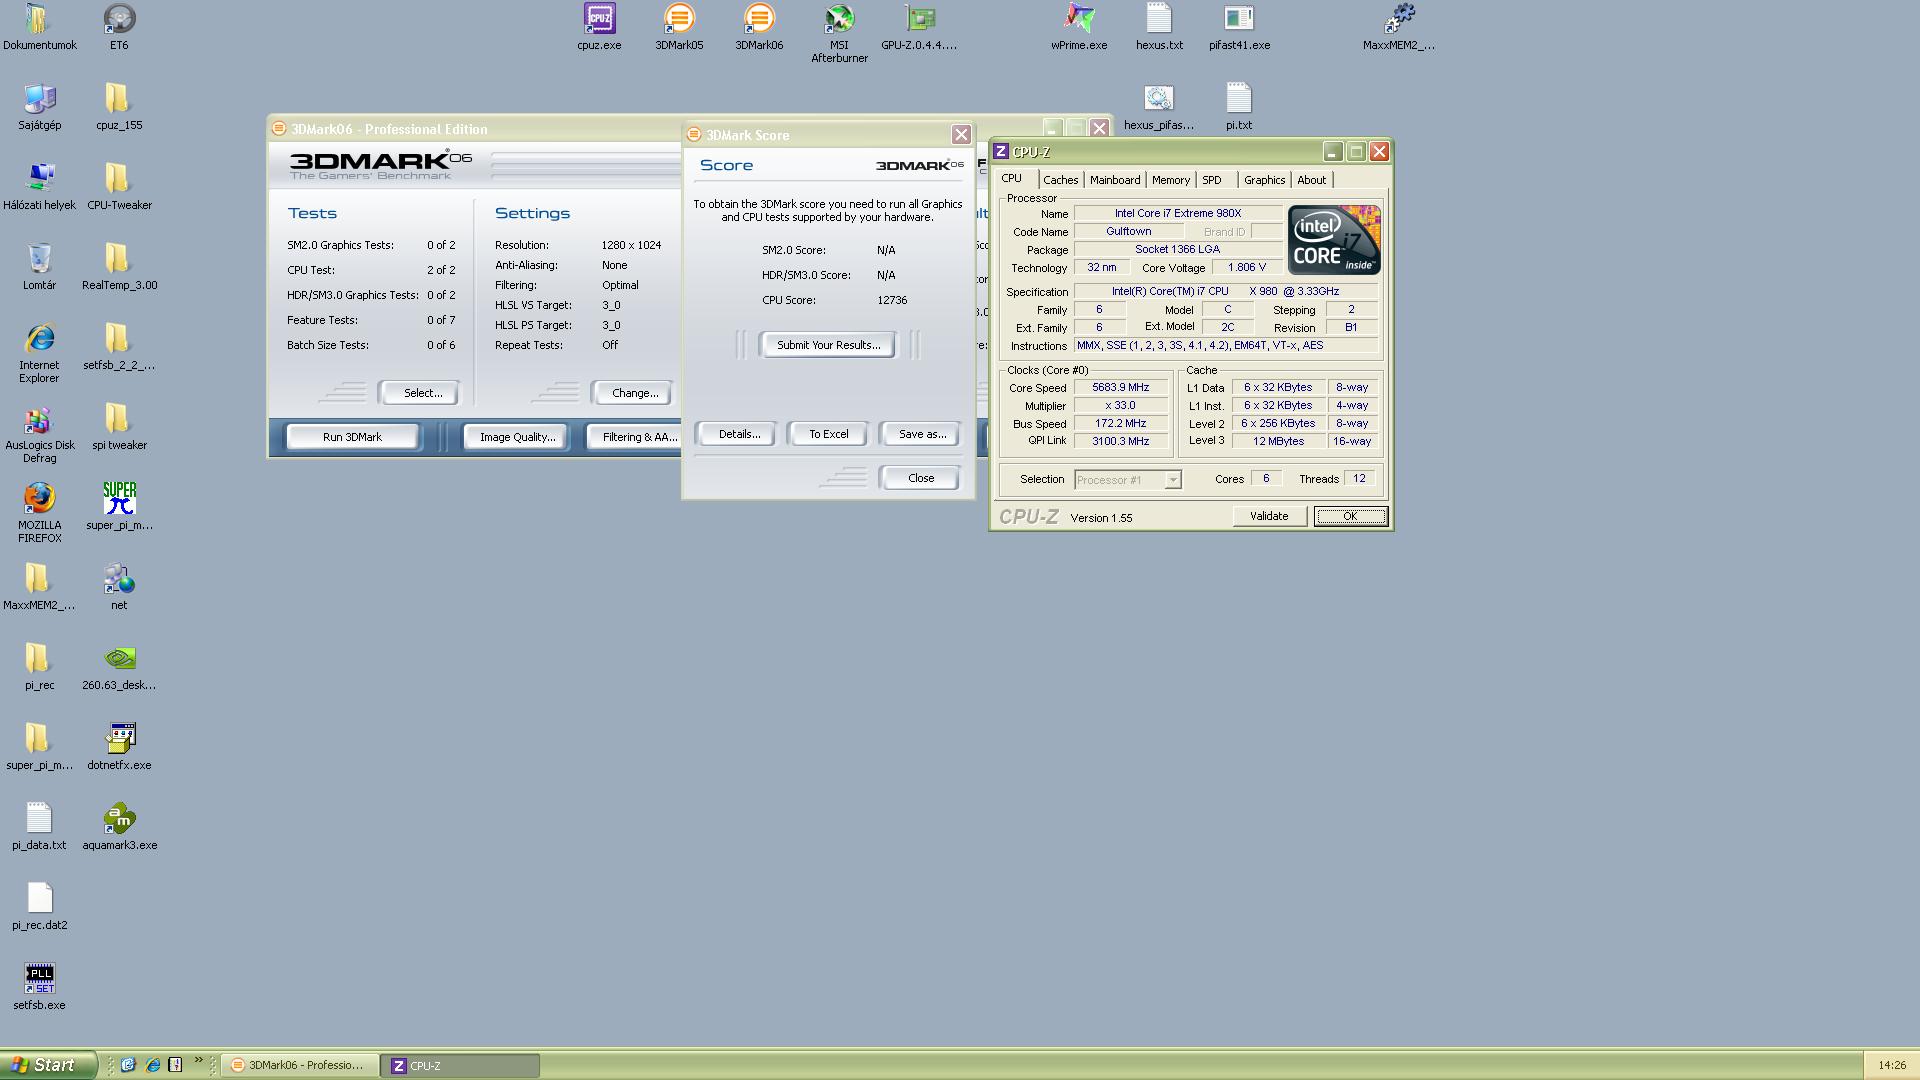Viewport: 1920px width, 1080px height.
Task: Open the GPU-Z desktop icon
Action: click(x=919, y=26)
